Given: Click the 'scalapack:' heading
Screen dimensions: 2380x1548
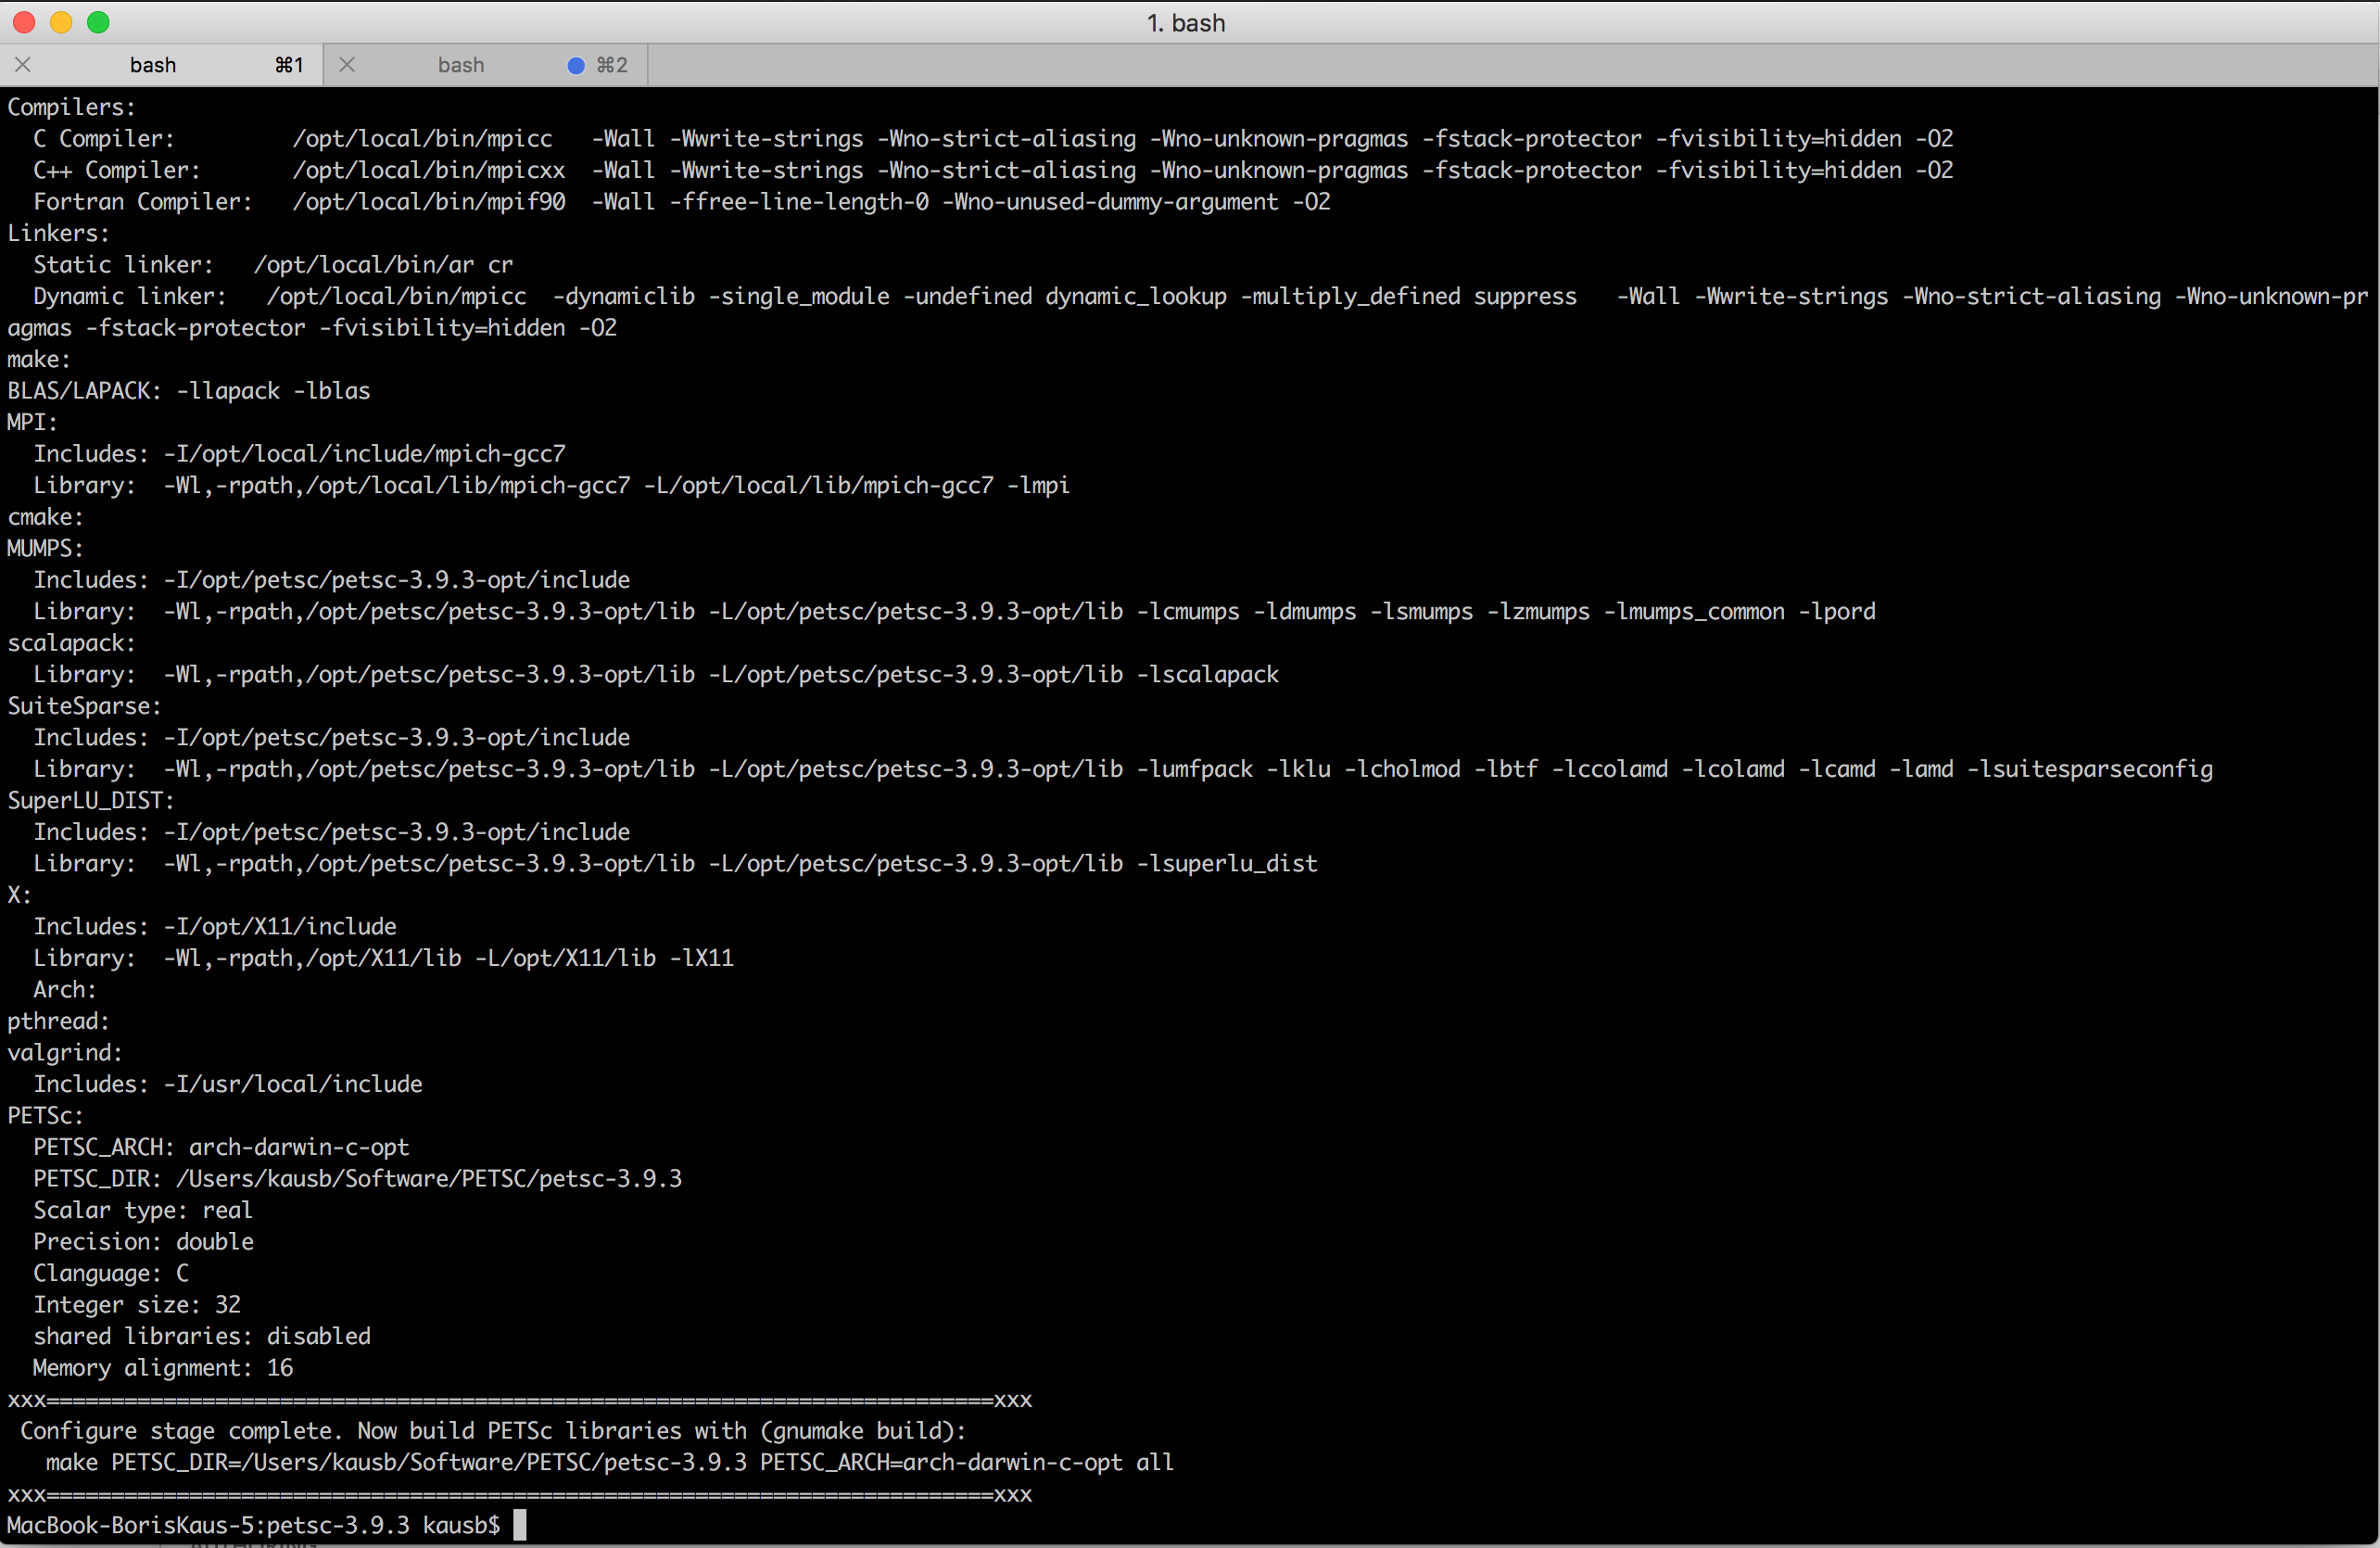Looking at the screenshot, I should pyautogui.click(x=71, y=643).
